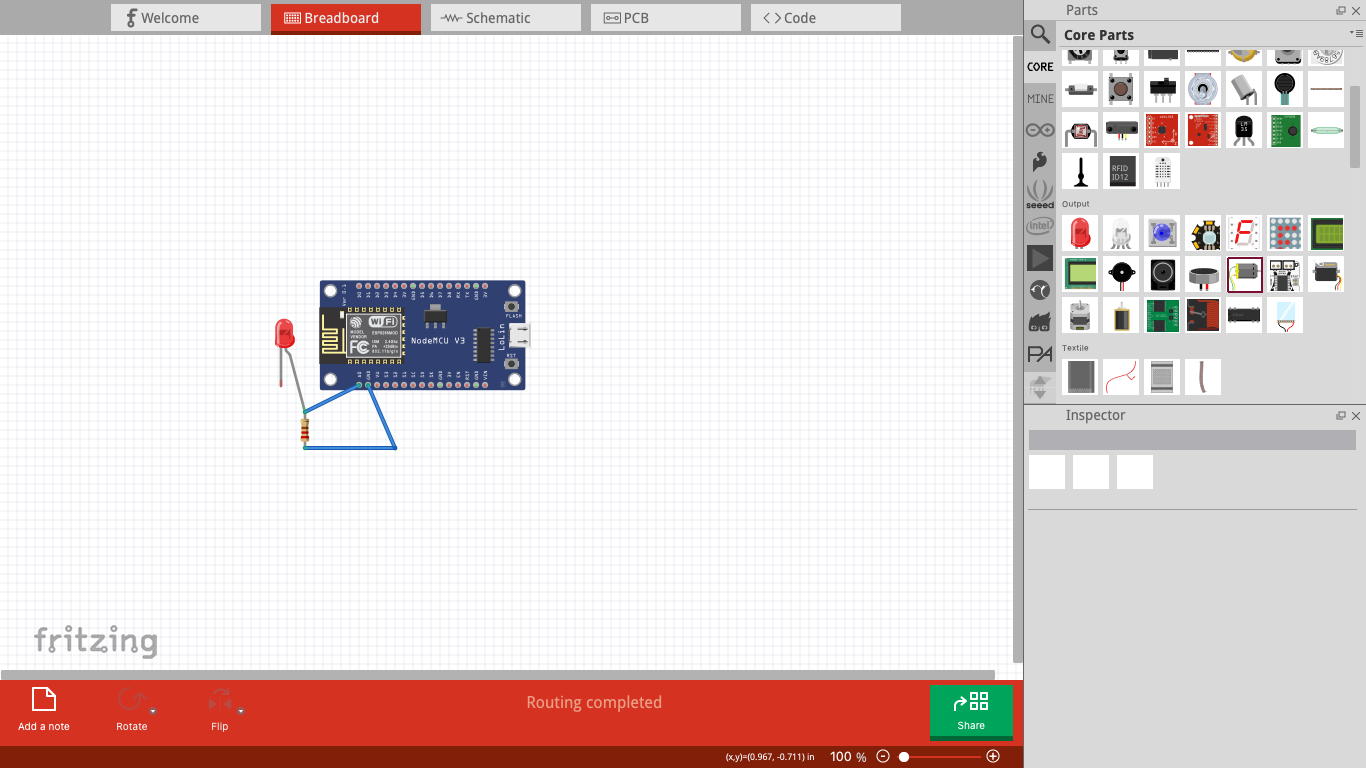This screenshot has width=1366, height=768.
Task: Choose the highlighted DC motor part
Action: (1244, 274)
